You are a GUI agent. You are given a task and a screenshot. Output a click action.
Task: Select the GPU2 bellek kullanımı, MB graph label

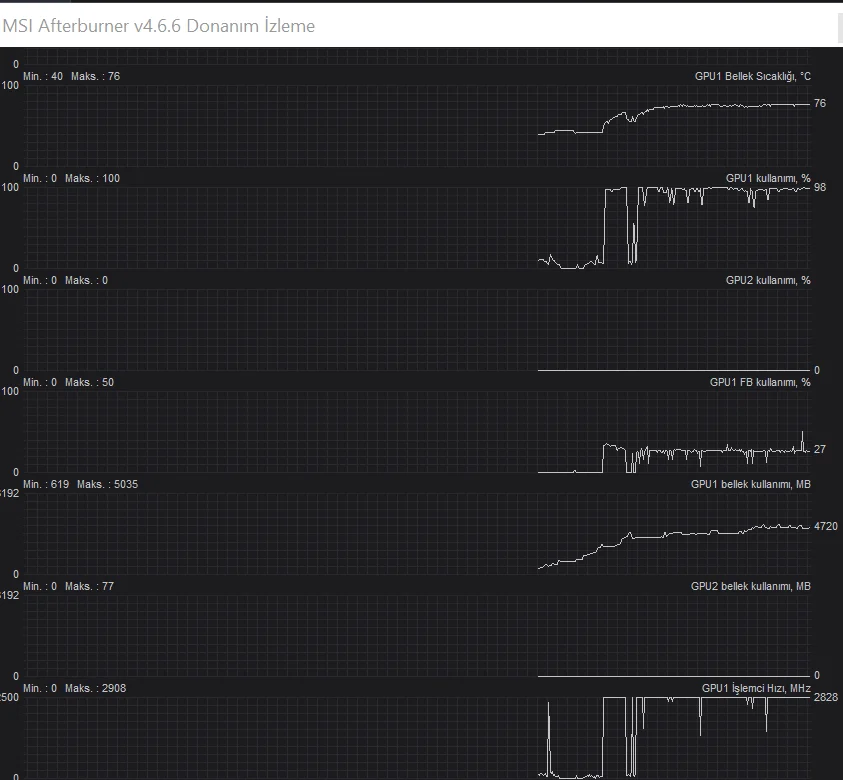[x=751, y=586]
